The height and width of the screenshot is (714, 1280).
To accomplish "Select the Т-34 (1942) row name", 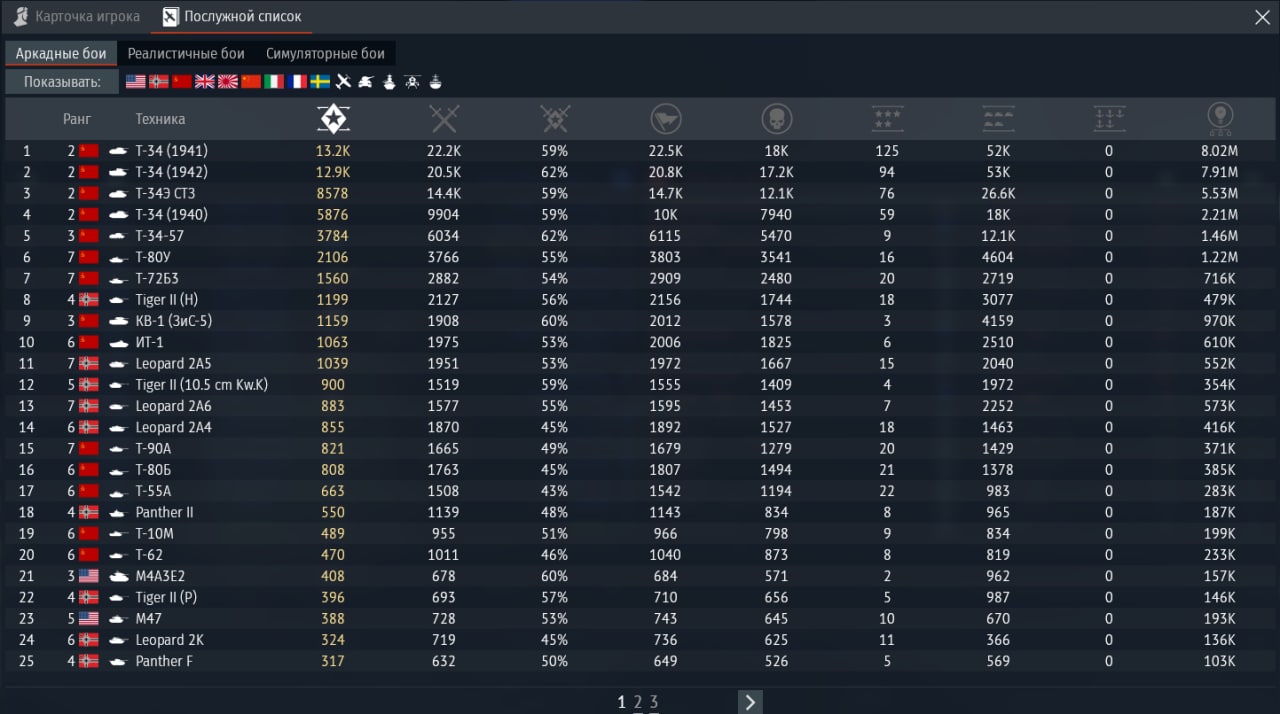I will click(171, 172).
